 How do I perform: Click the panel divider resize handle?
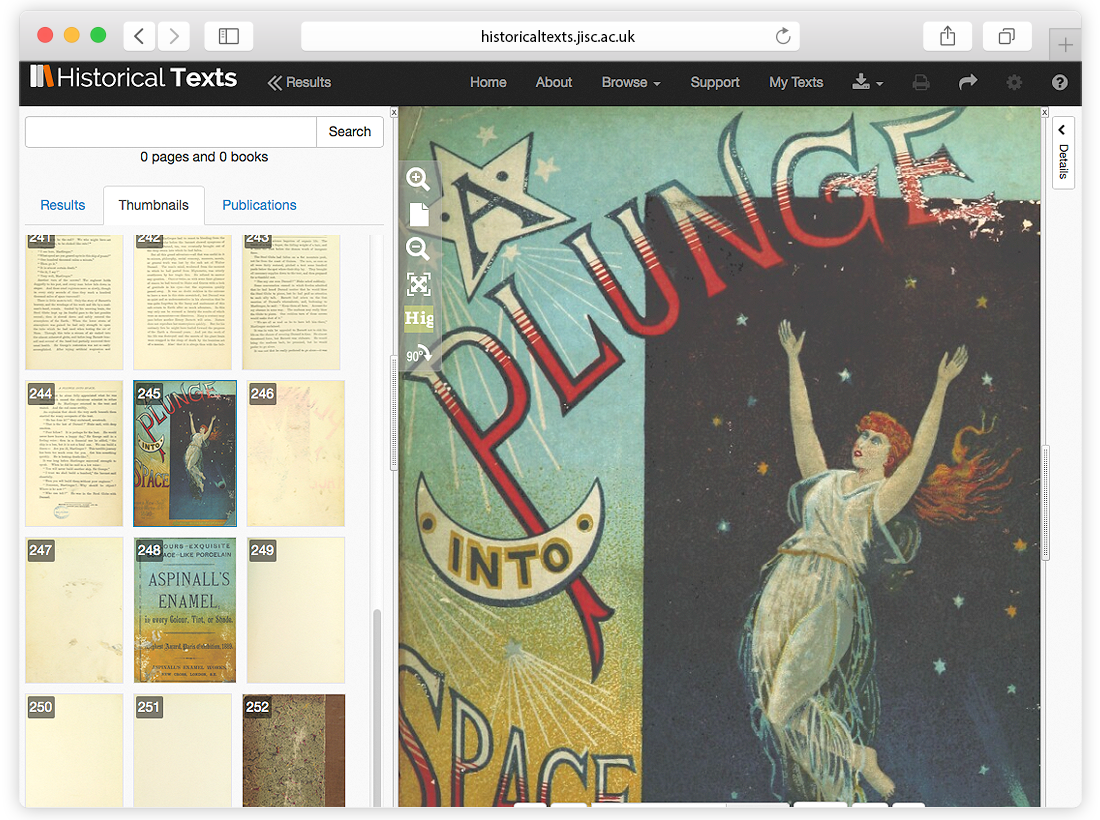[x=394, y=412]
